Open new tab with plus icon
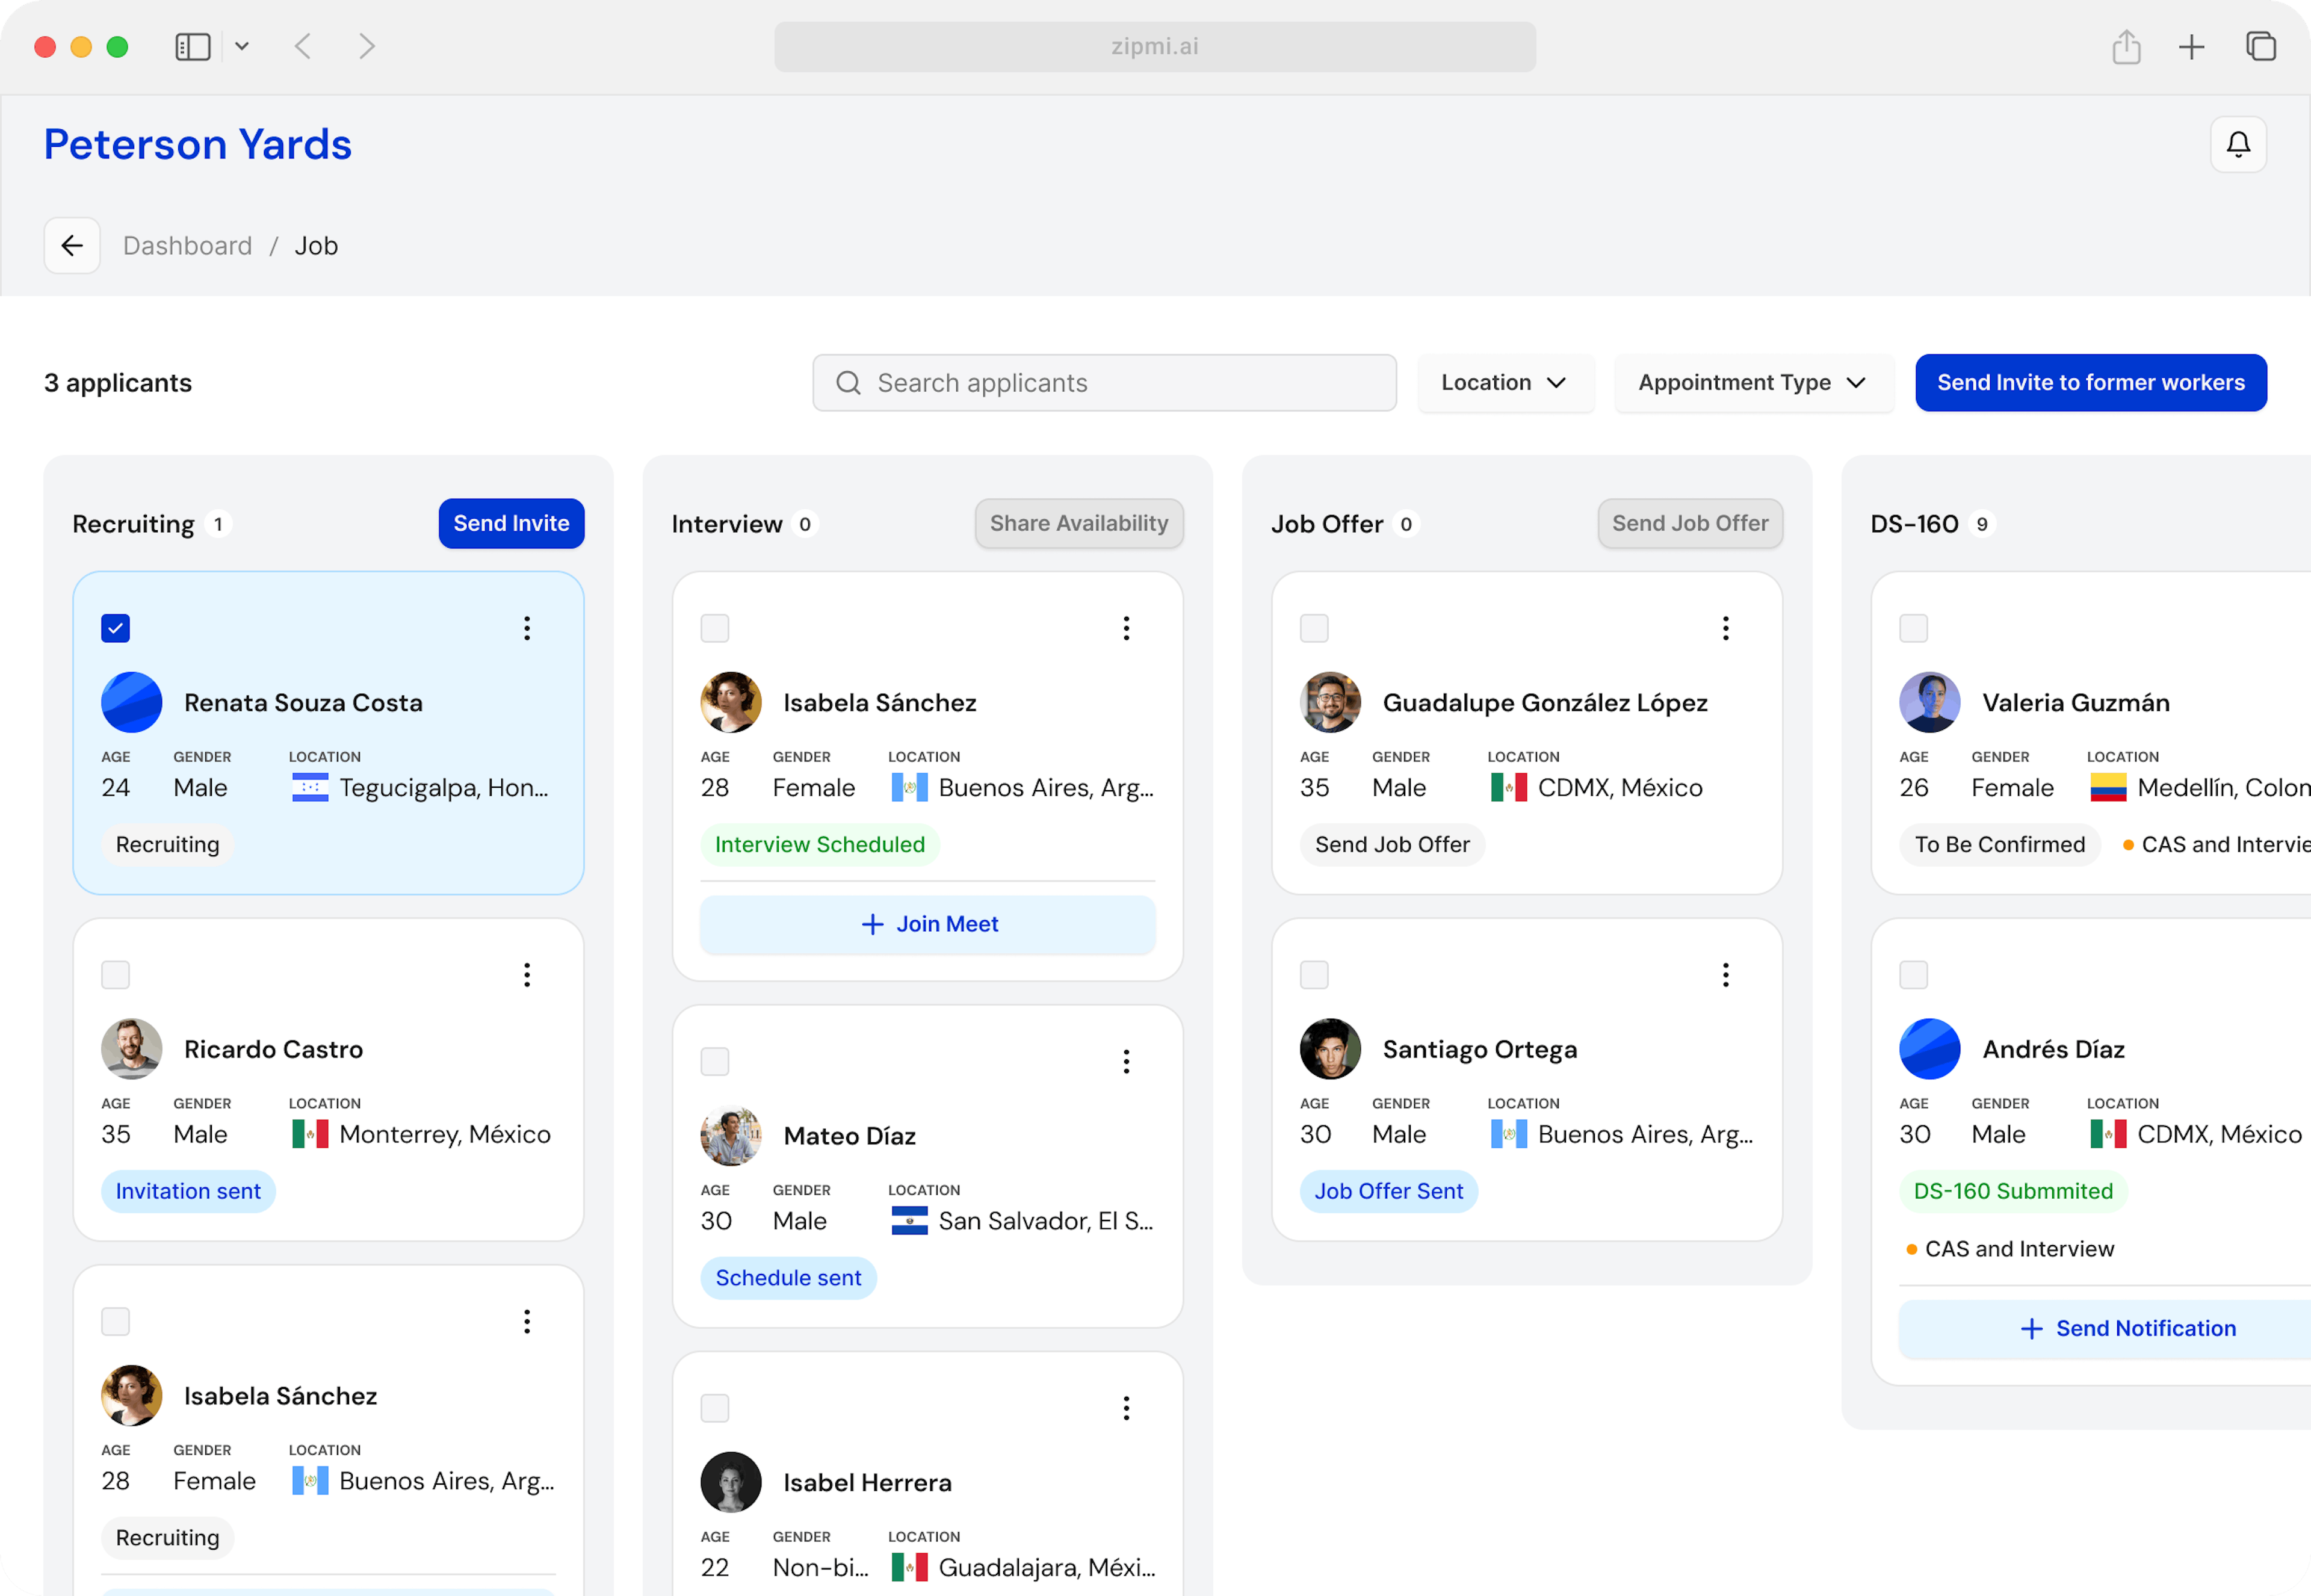This screenshot has width=2311, height=1596. (2191, 47)
